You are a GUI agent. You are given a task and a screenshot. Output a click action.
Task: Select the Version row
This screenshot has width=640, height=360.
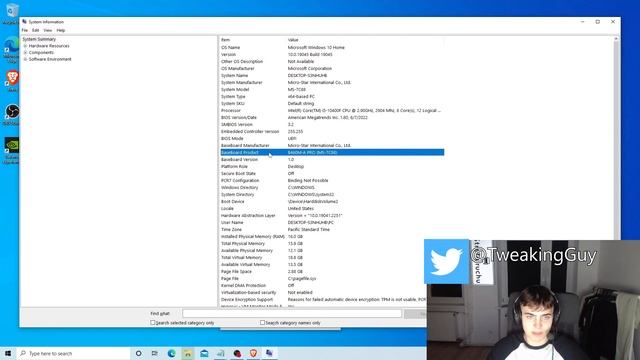coord(332,54)
